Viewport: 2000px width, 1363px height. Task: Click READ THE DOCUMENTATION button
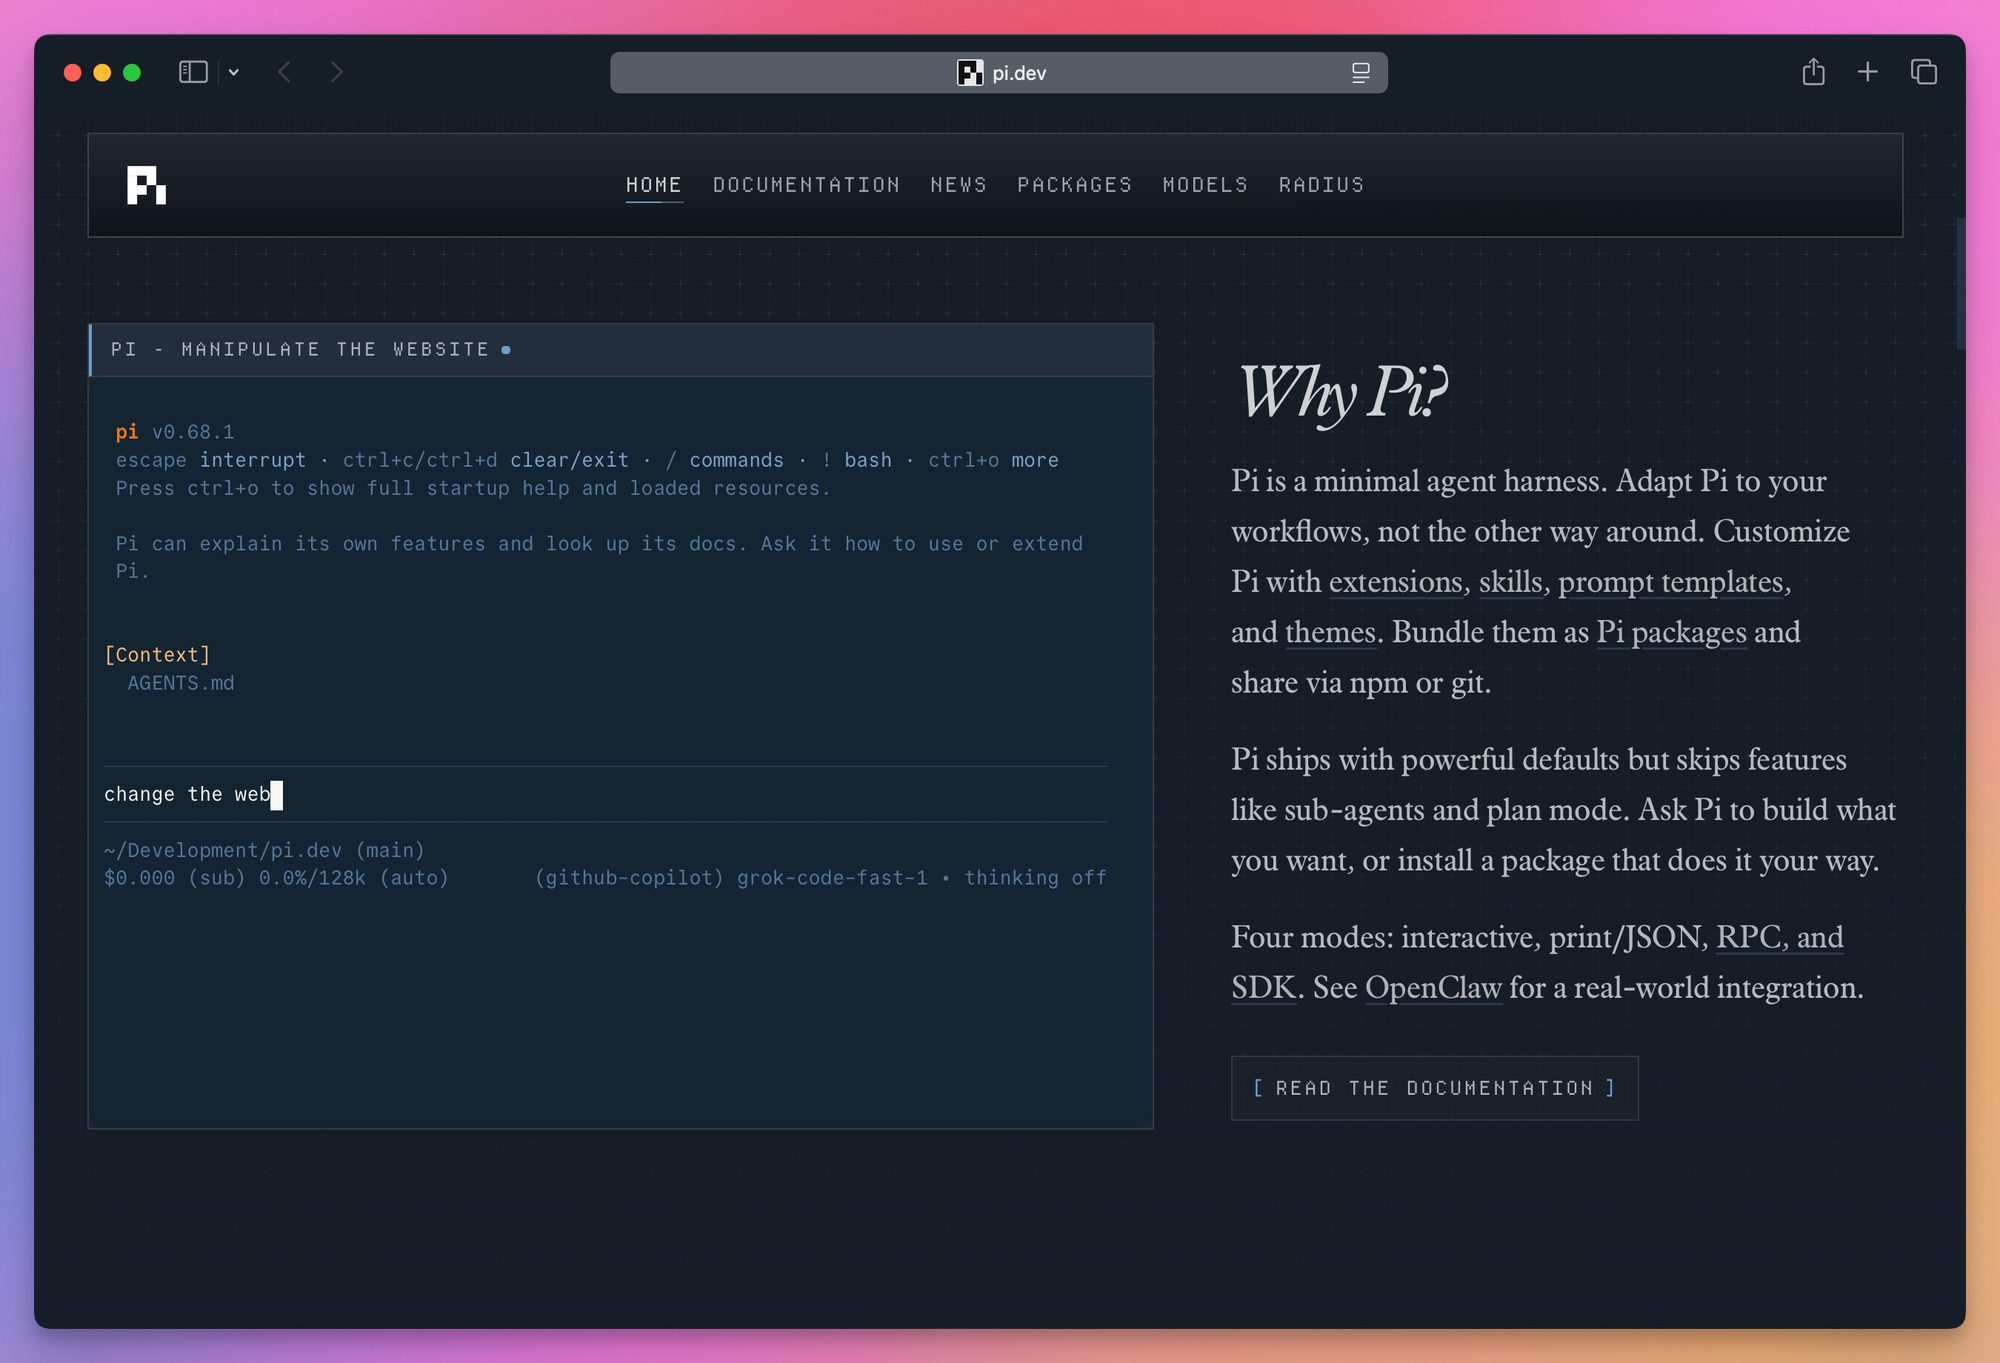(1434, 1088)
